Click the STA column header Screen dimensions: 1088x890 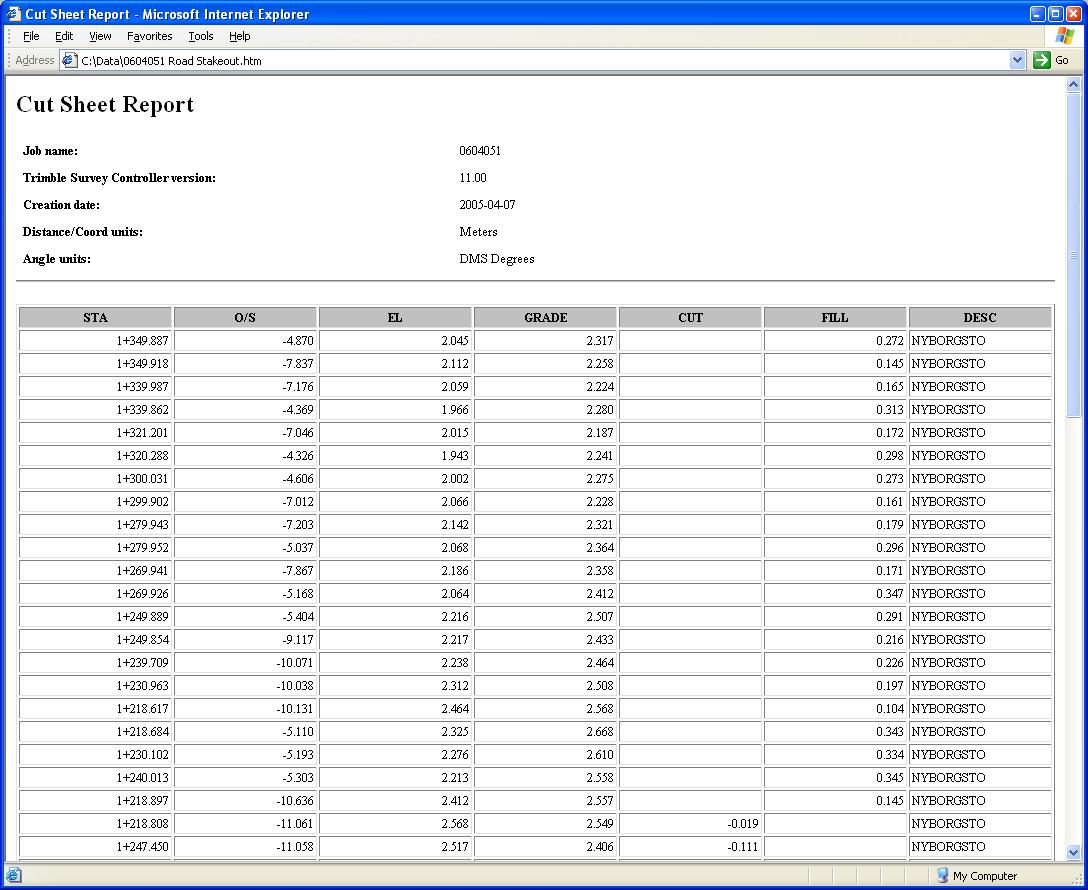coord(95,318)
